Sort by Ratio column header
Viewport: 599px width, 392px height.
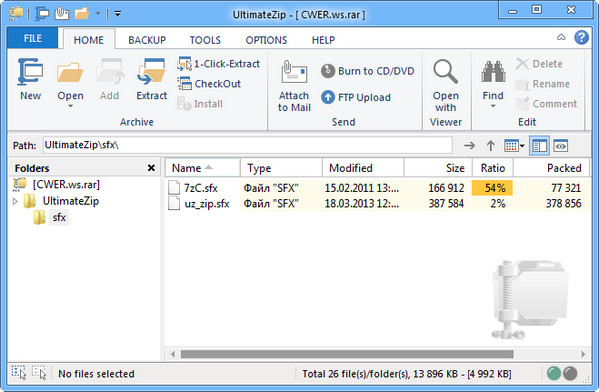[493, 168]
